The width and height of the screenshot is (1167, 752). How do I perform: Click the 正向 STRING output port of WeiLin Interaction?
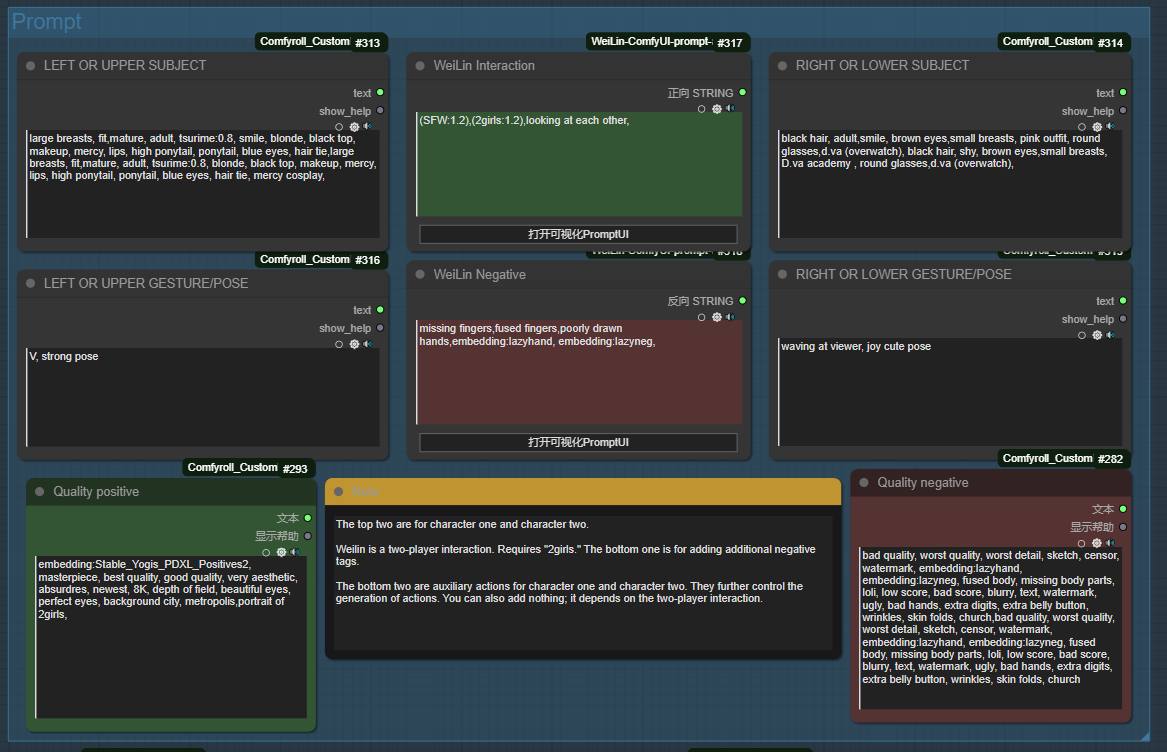(x=743, y=92)
